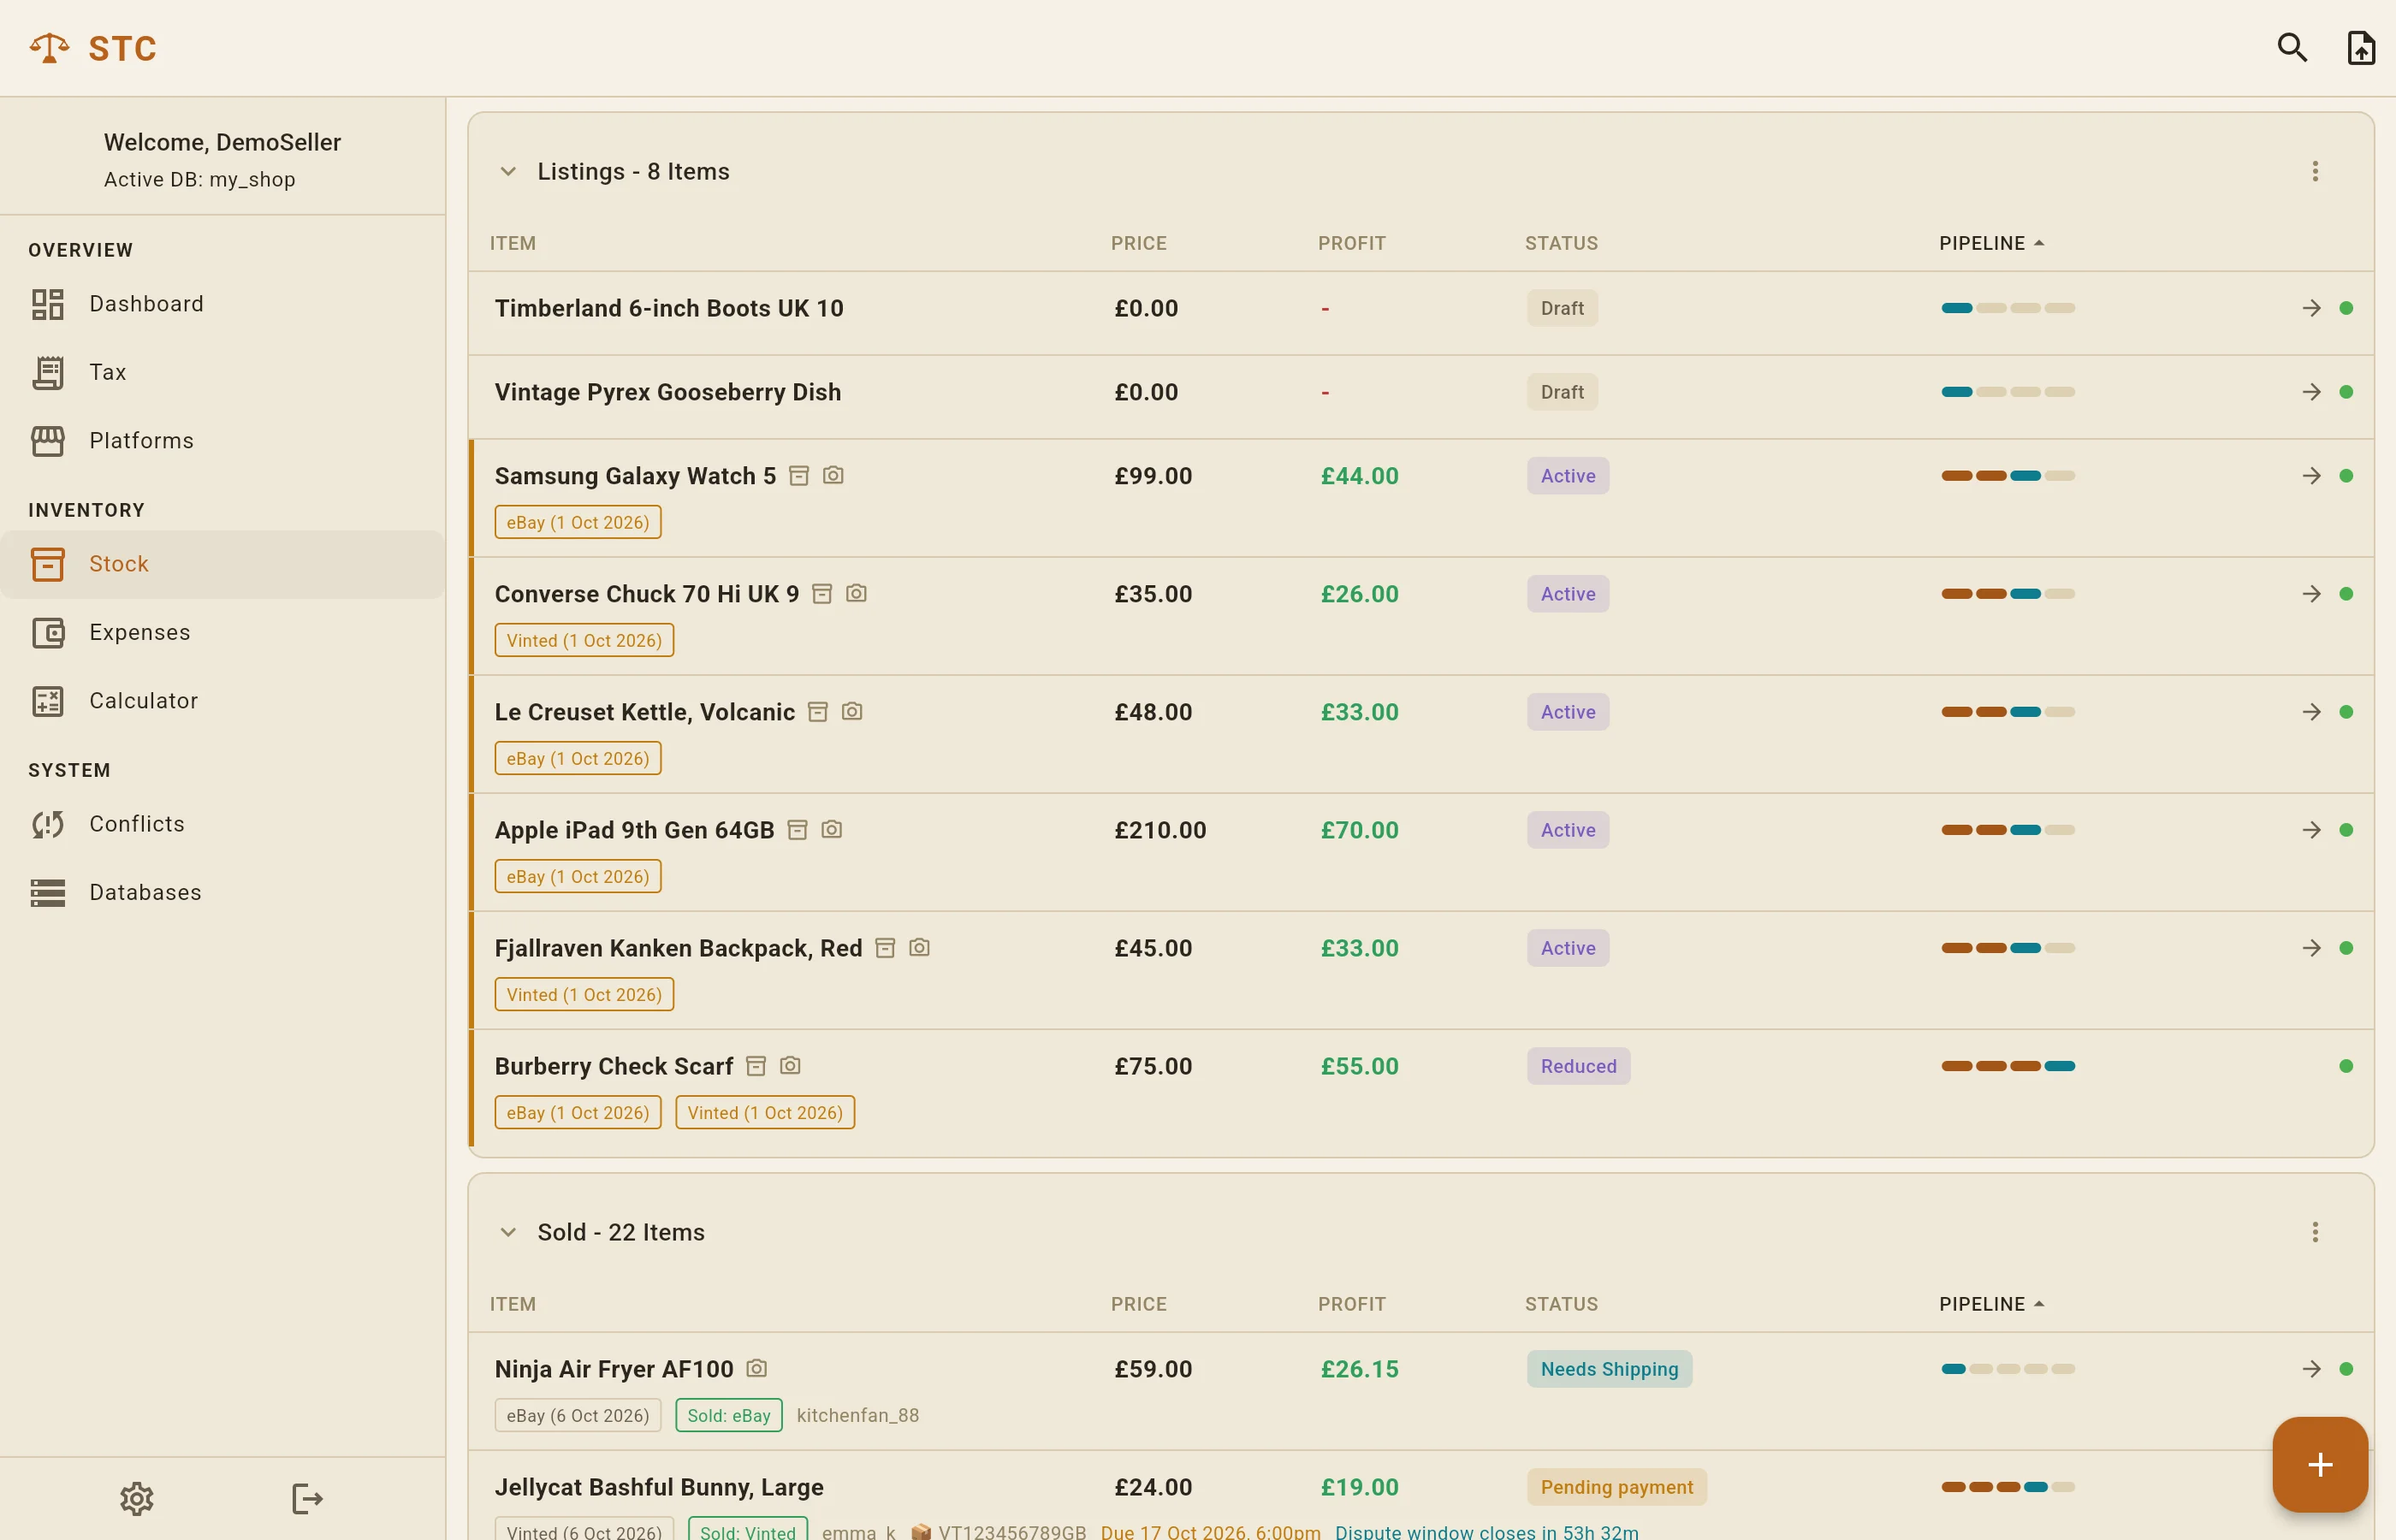The height and width of the screenshot is (1540, 2396).
Task: Open Platforms from the sidebar
Action: pyautogui.click(x=222, y=441)
